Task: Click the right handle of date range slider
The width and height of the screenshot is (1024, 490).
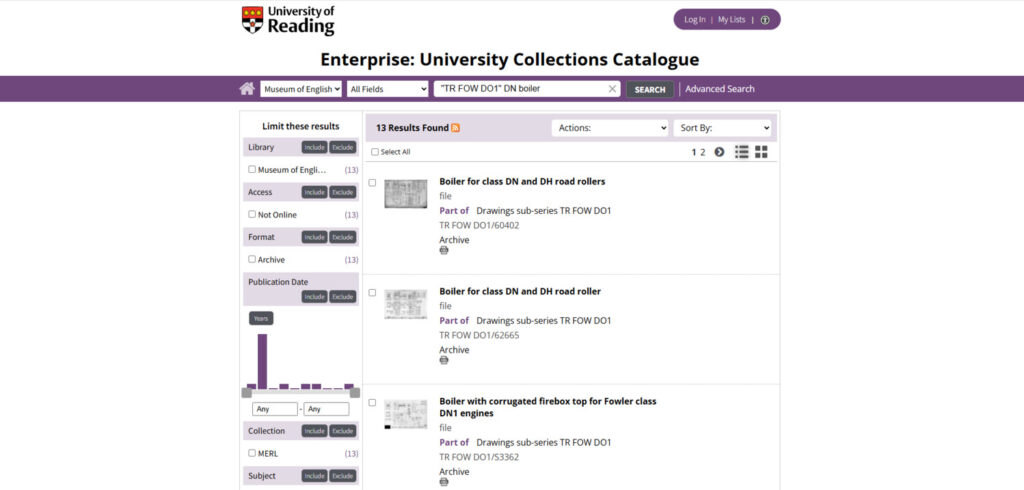Action: [355, 393]
